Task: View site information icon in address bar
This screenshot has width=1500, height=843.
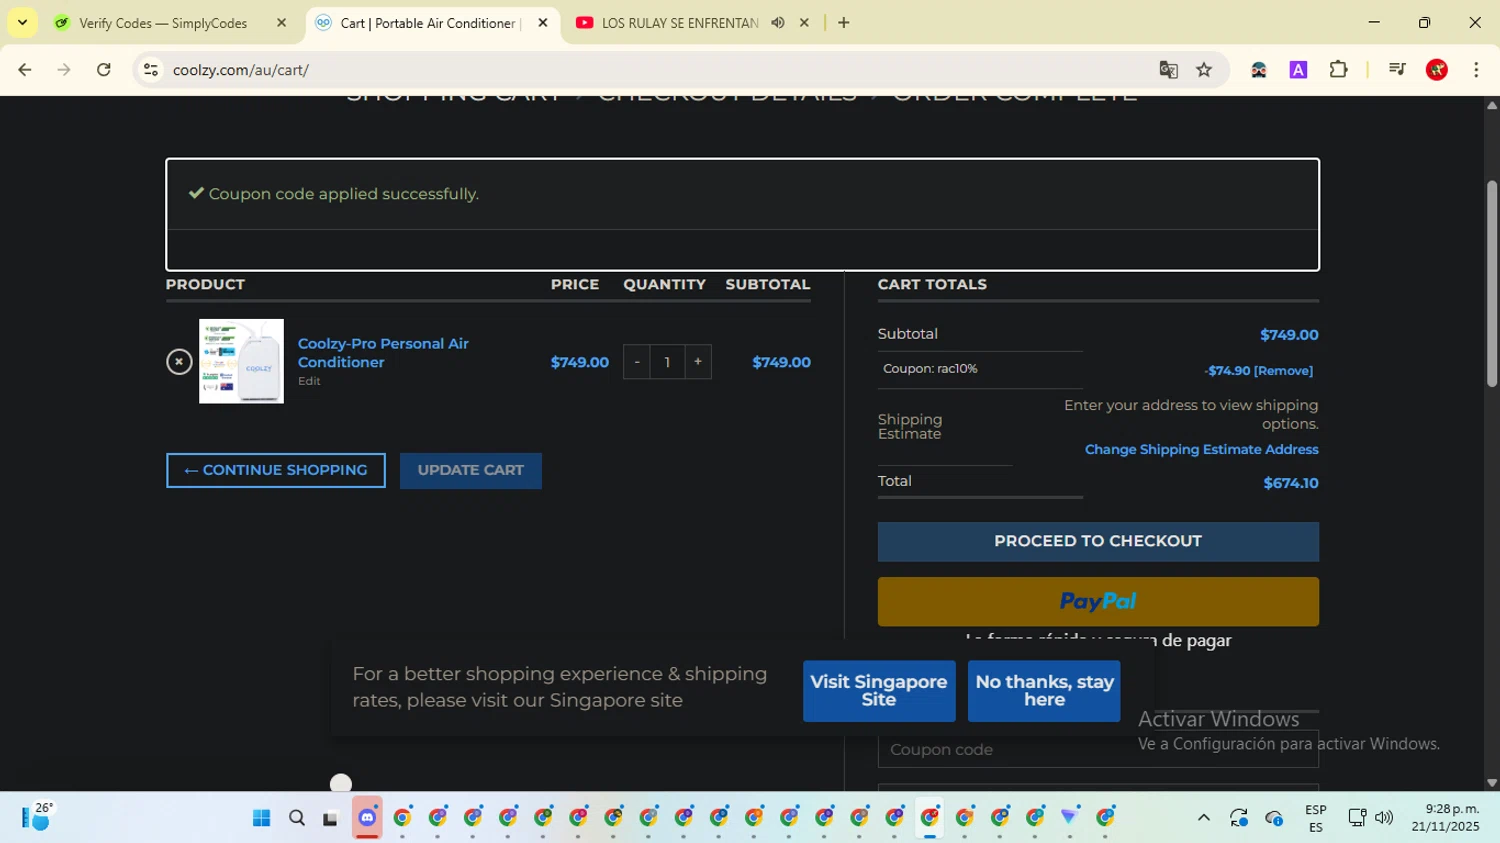Action: point(151,70)
